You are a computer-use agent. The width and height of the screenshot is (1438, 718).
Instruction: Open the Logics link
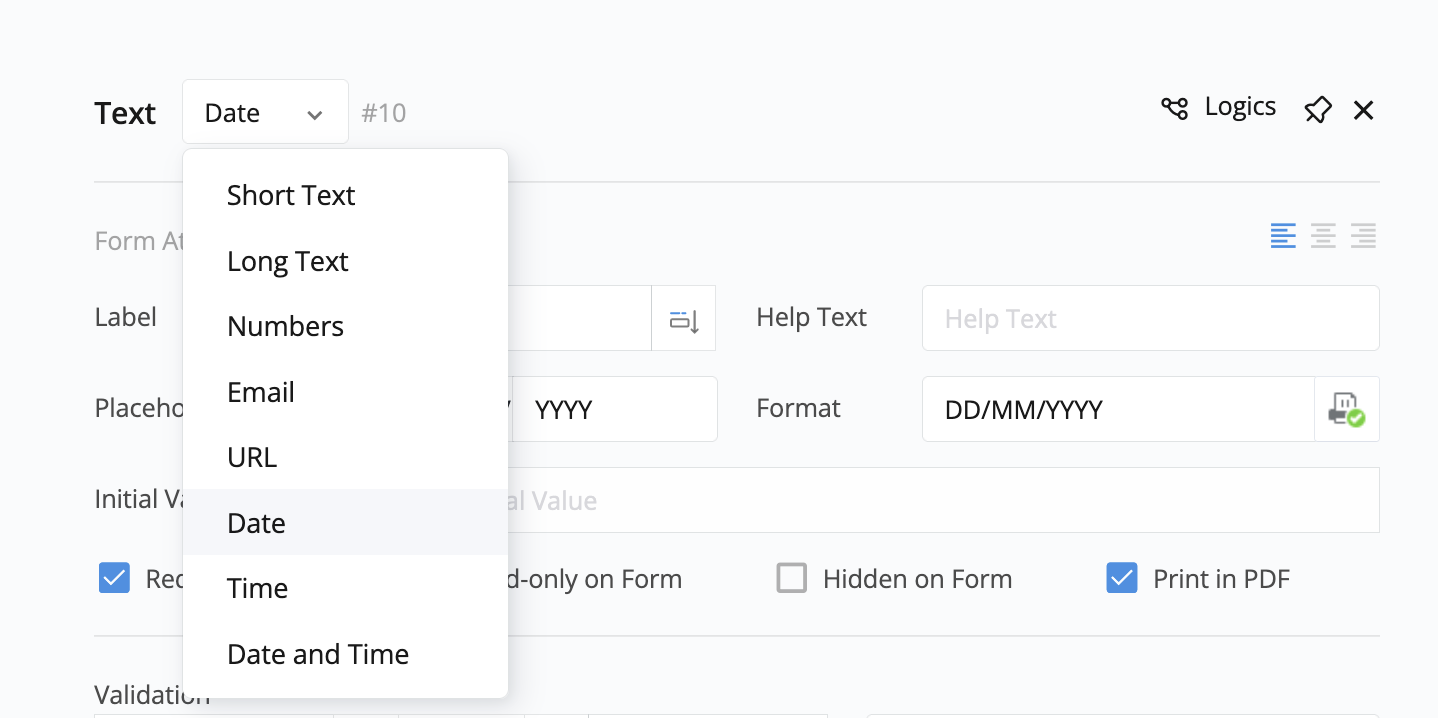pos(1240,107)
